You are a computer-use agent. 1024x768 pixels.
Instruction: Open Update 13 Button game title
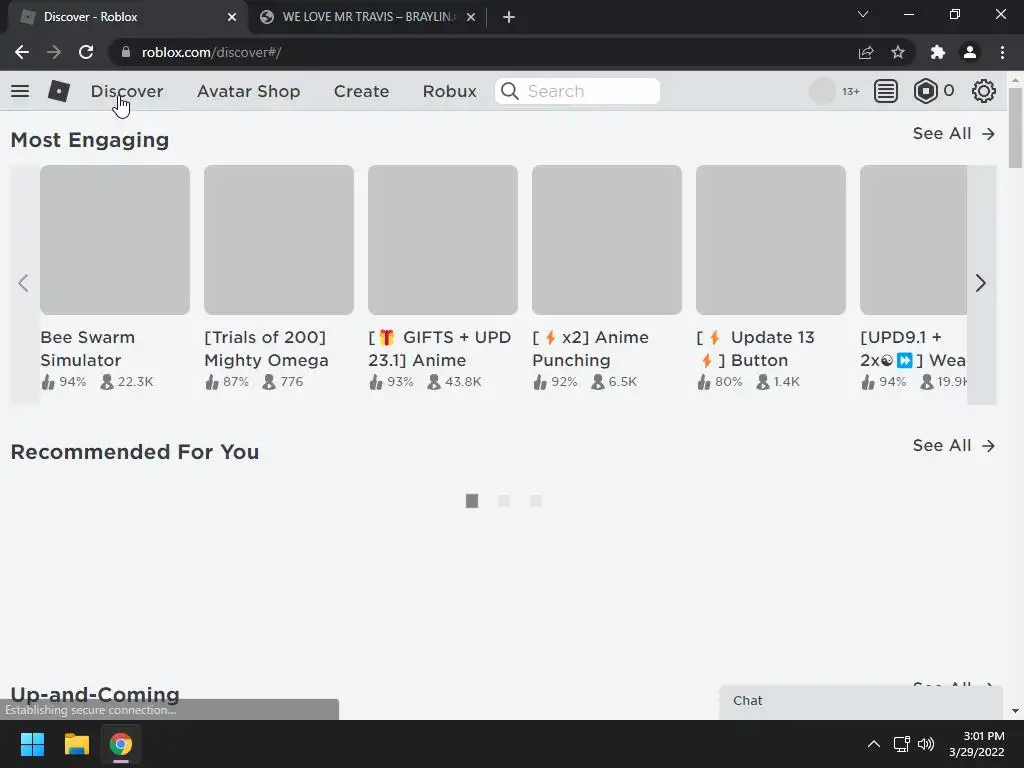click(756, 349)
